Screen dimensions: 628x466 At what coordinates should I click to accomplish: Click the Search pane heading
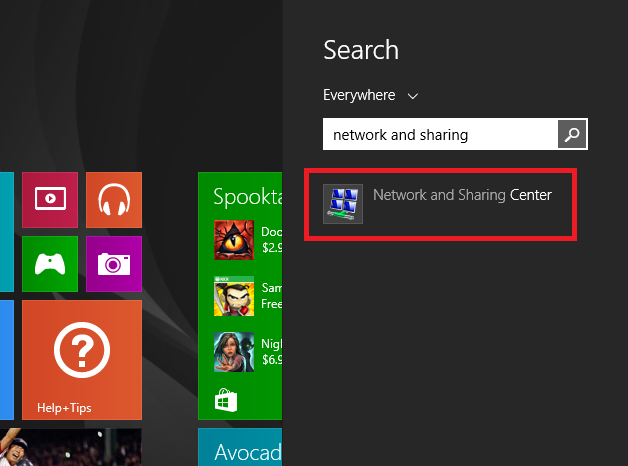pyautogui.click(x=361, y=50)
